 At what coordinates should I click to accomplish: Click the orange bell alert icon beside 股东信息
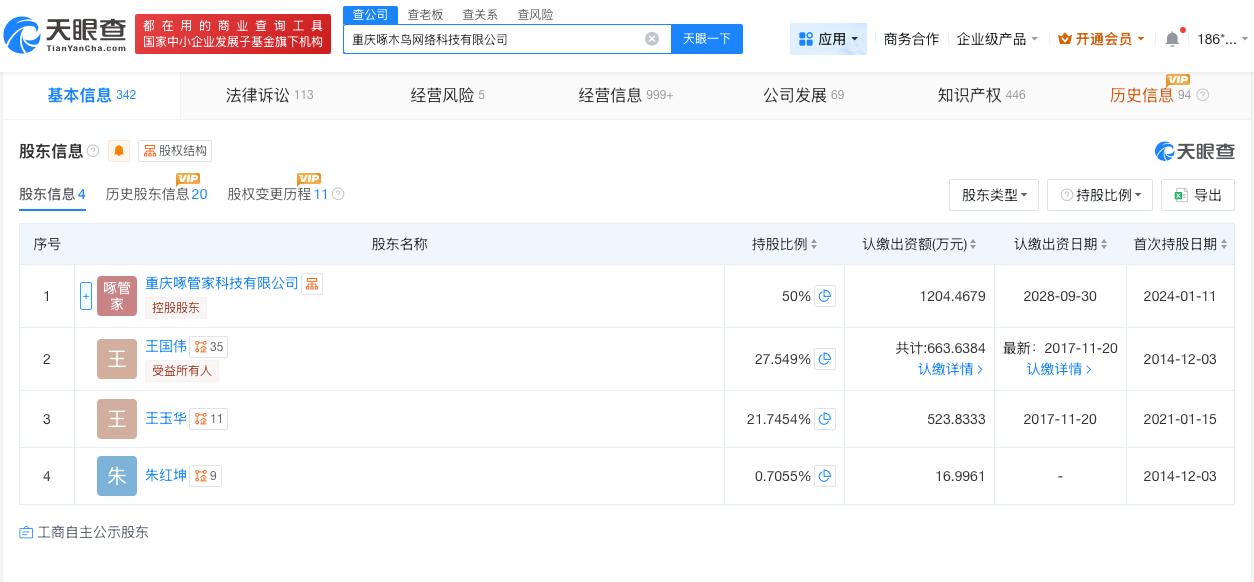(x=119, y=151)
